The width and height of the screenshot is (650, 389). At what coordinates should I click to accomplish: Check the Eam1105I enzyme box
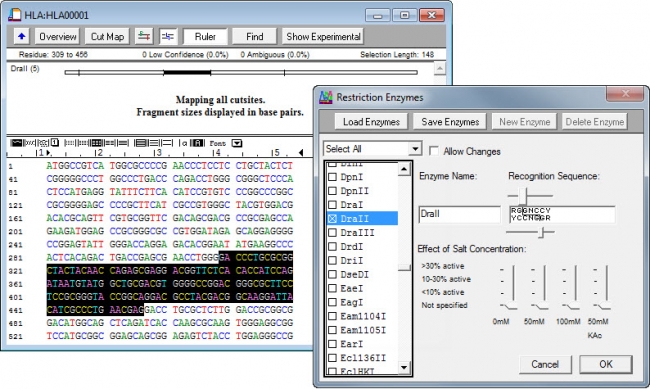332,330
